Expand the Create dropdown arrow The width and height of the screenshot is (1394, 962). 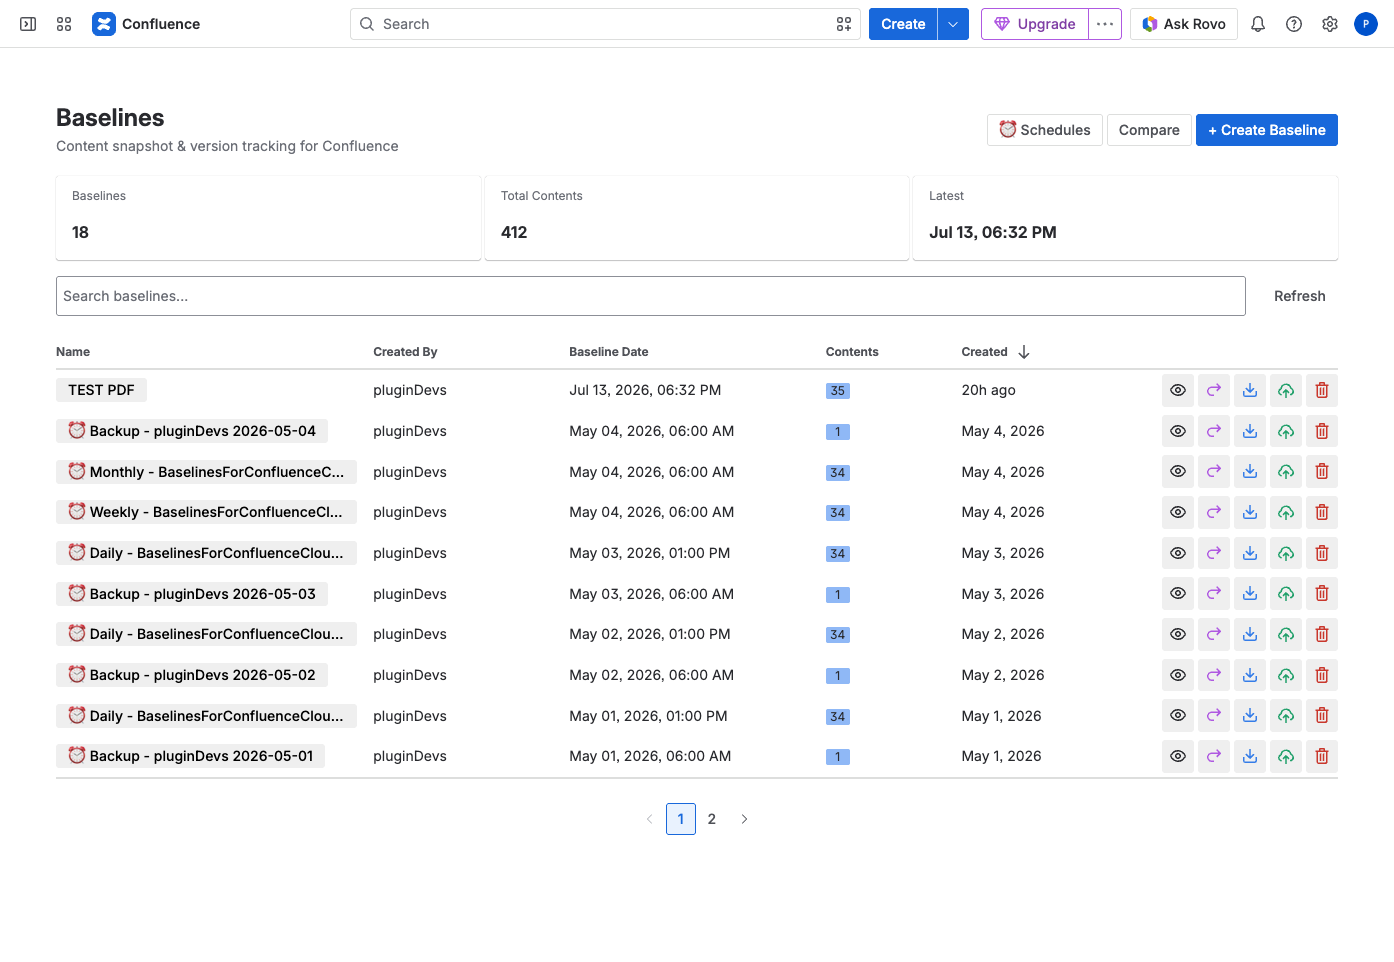953,24
